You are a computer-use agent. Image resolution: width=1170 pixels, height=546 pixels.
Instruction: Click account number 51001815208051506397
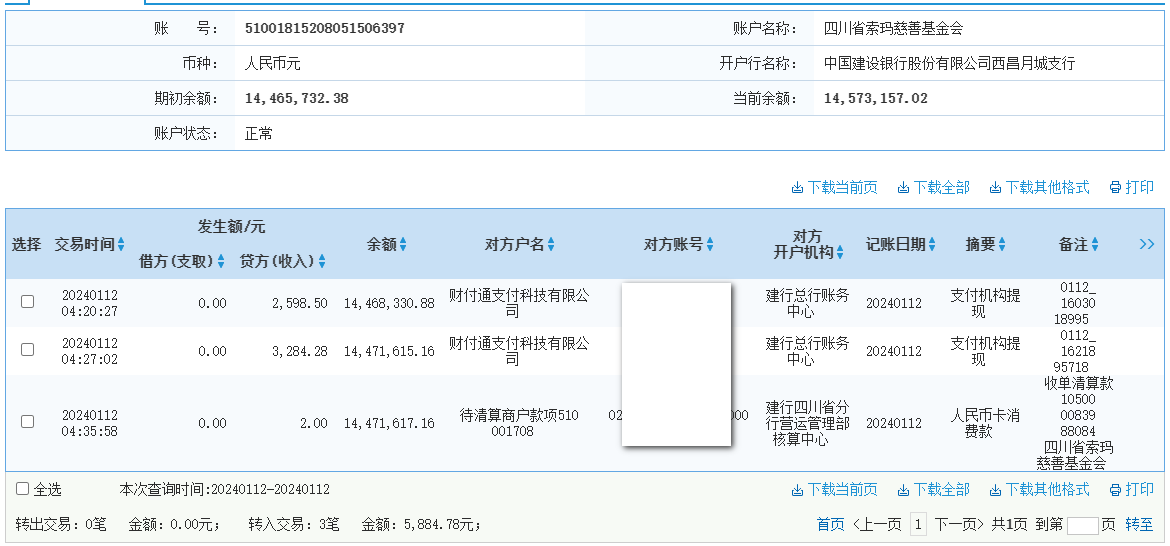[325, 29]
